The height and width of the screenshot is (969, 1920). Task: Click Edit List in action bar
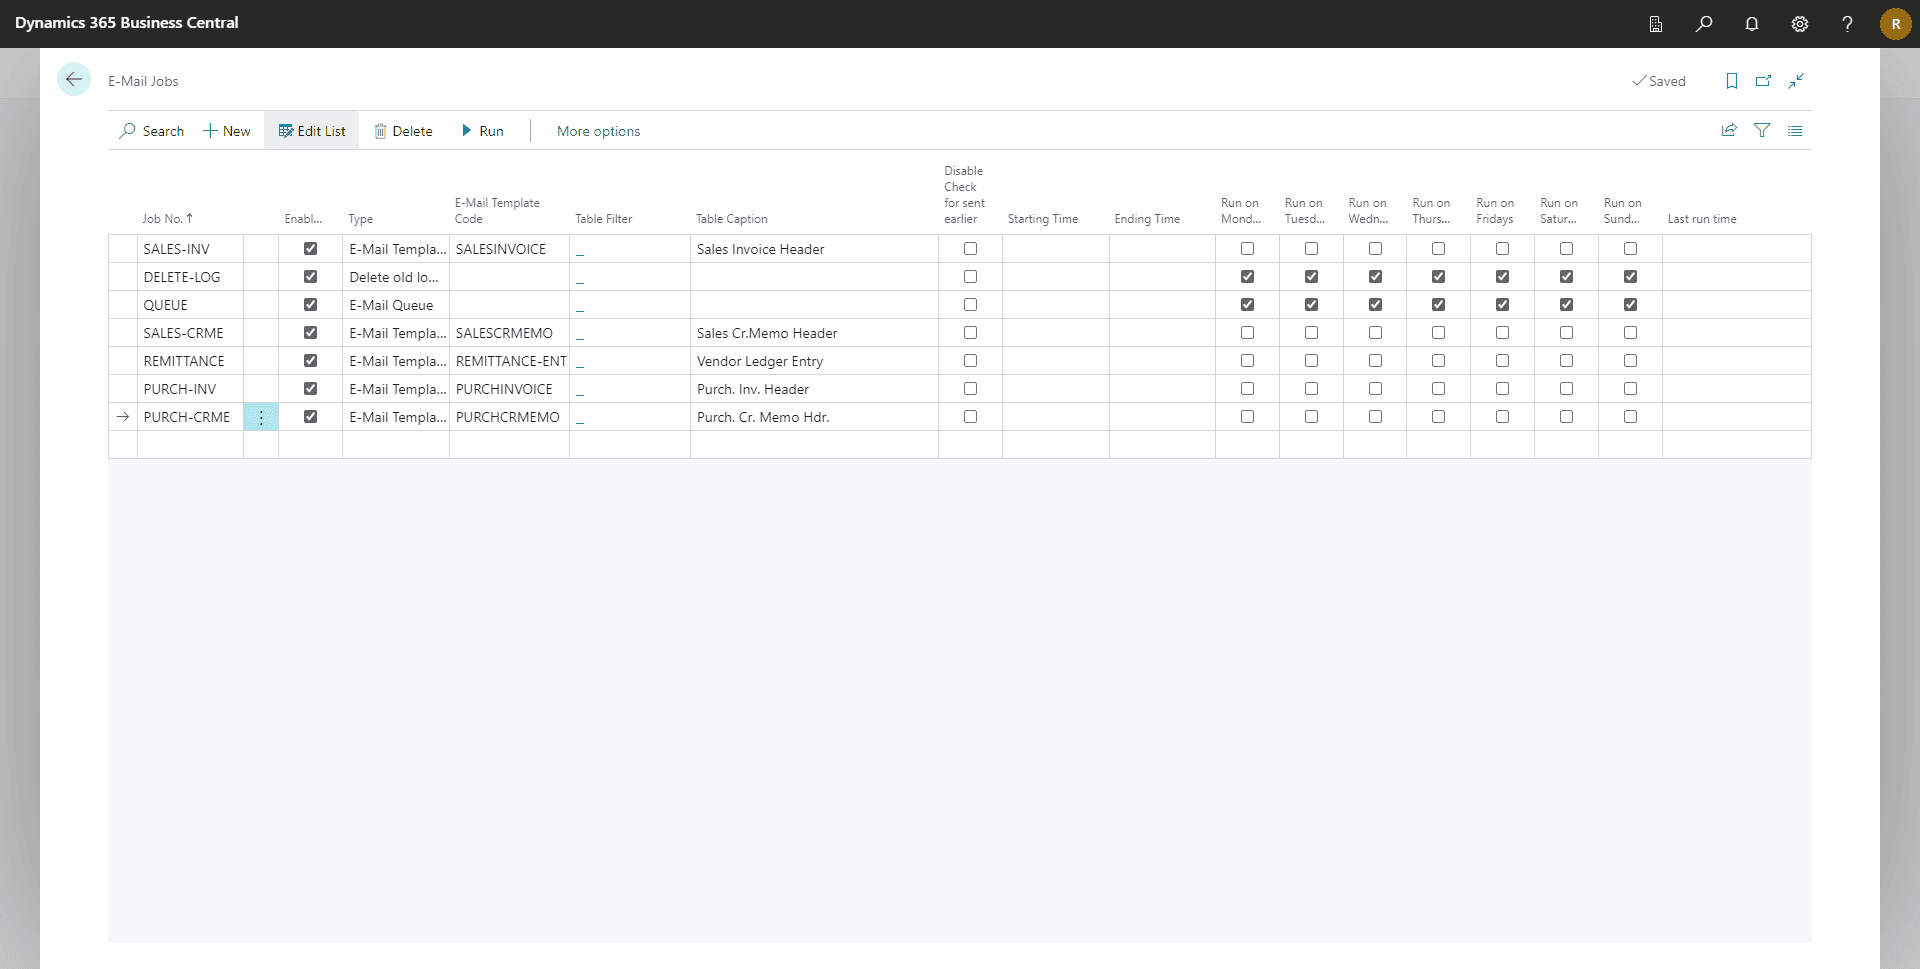tap(312, 131)
